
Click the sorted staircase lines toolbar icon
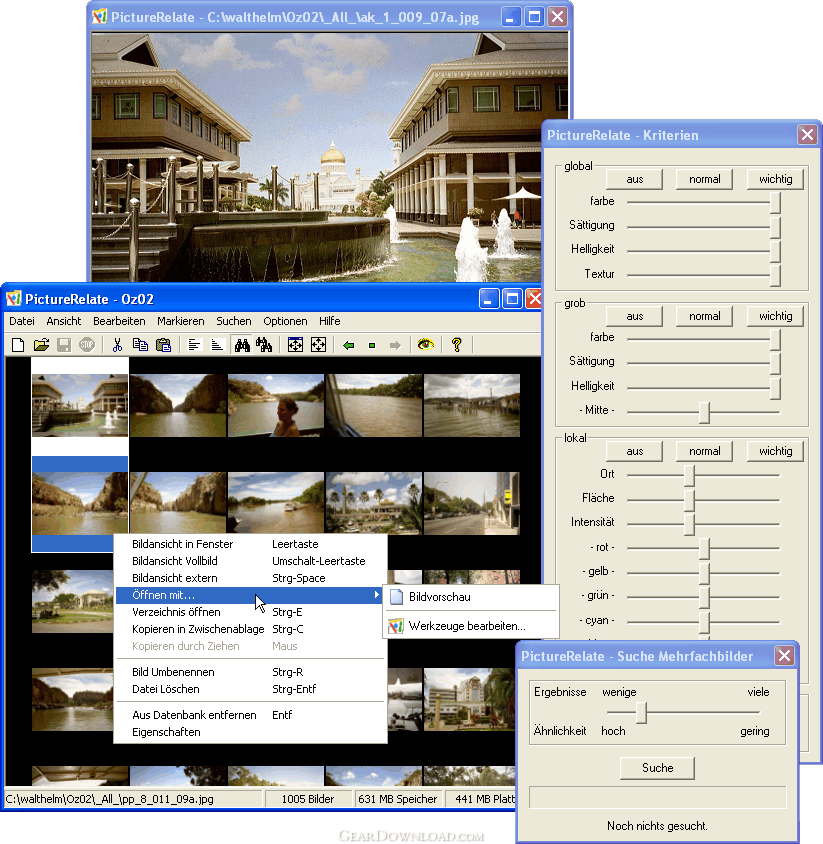click(217, 344)
